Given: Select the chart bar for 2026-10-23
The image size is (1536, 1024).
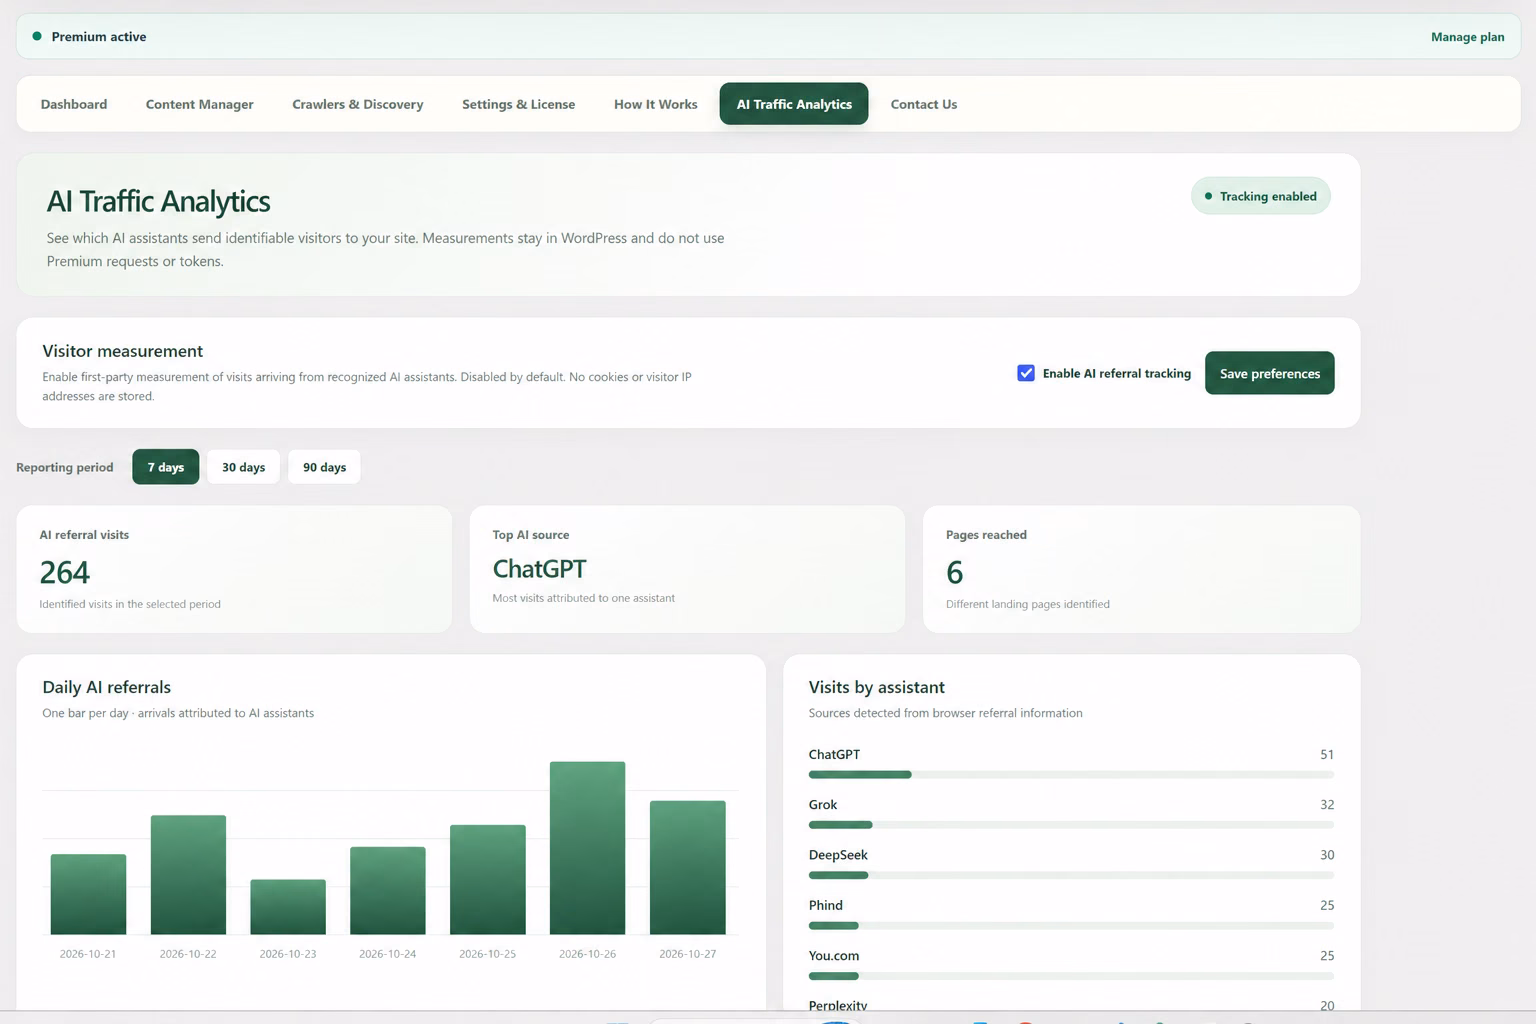Looking at the screenshot, I should click(x=288, y=907).
